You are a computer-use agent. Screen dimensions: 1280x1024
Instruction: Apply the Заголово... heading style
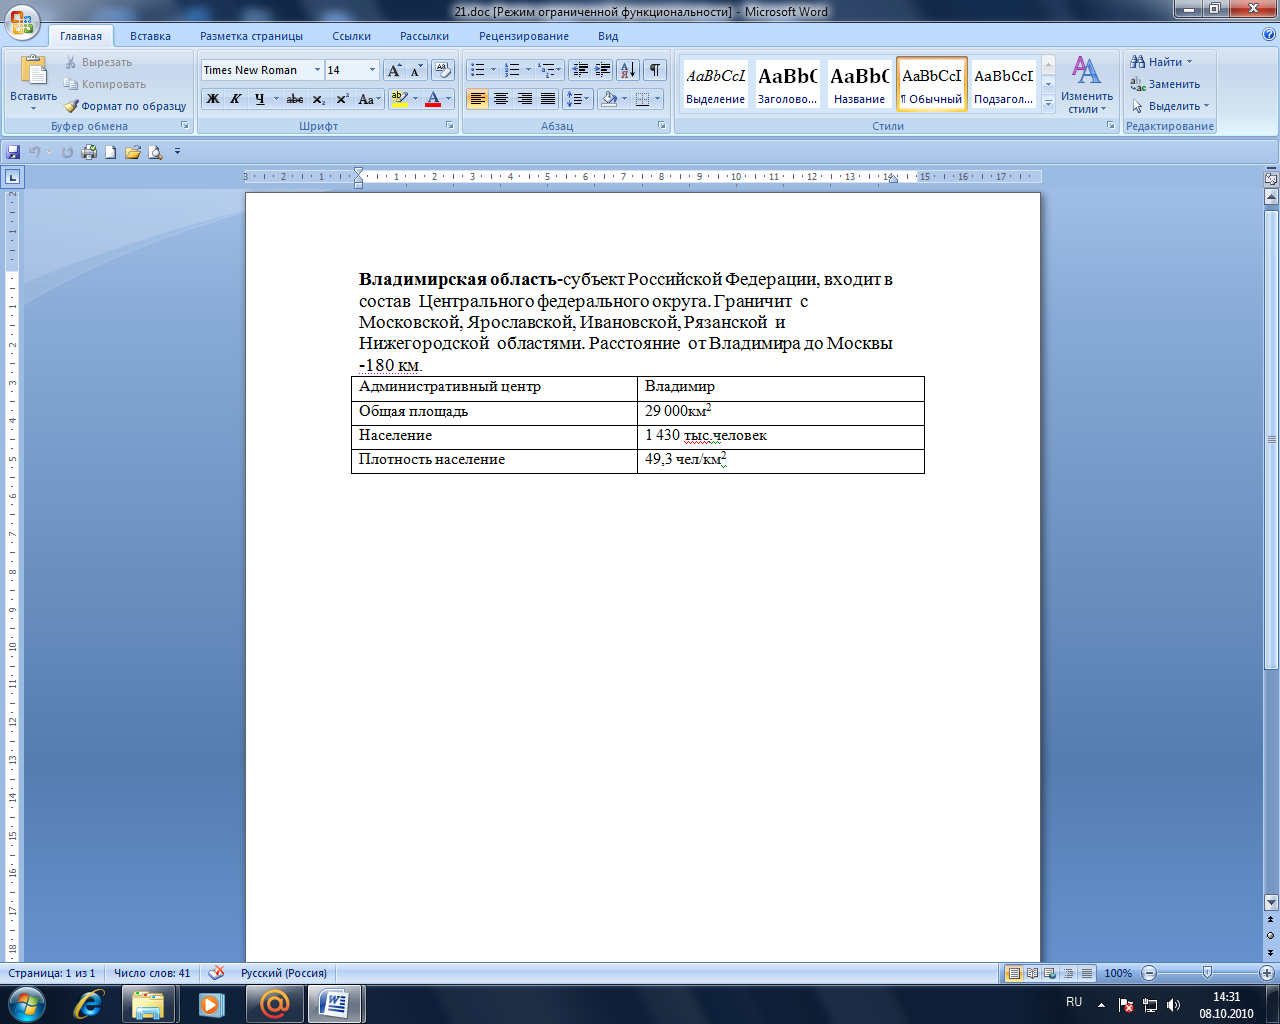[x=787, y=84]
